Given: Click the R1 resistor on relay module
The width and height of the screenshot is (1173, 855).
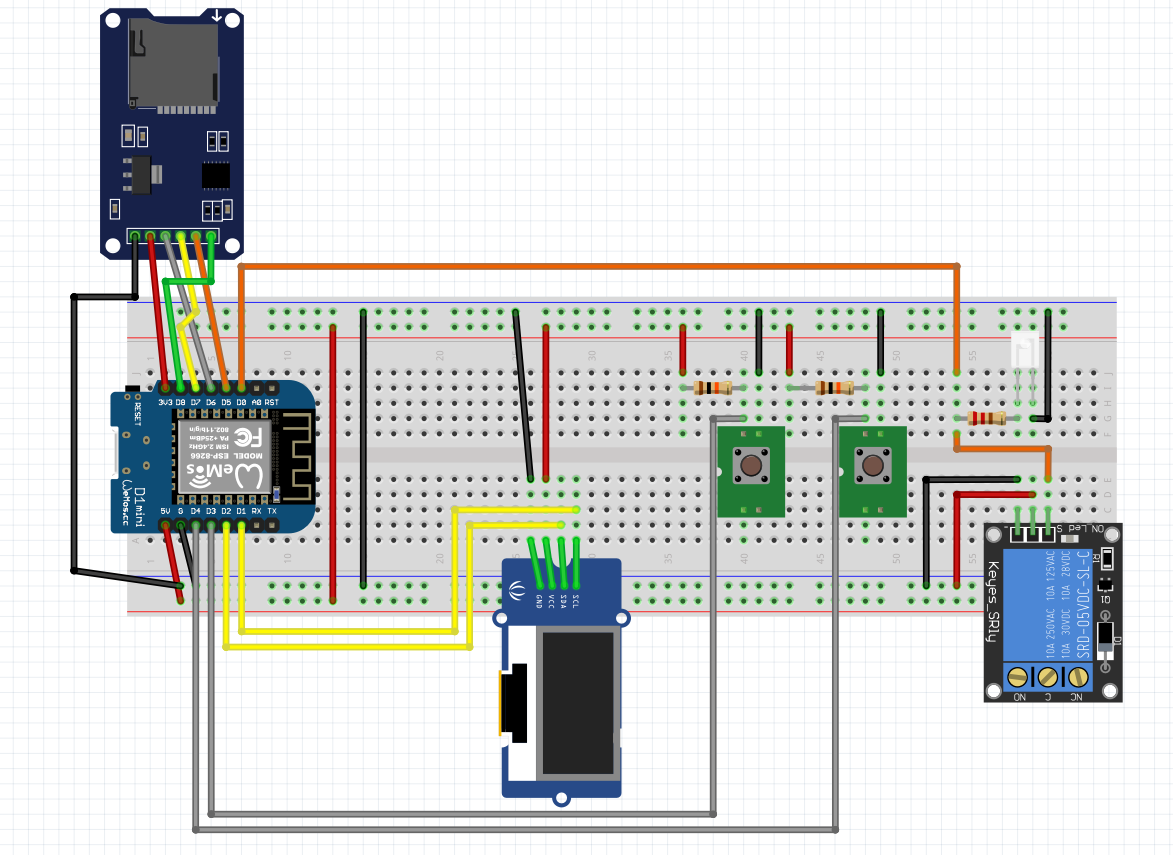Looking at the screenshot, I should click(1107, 557).
